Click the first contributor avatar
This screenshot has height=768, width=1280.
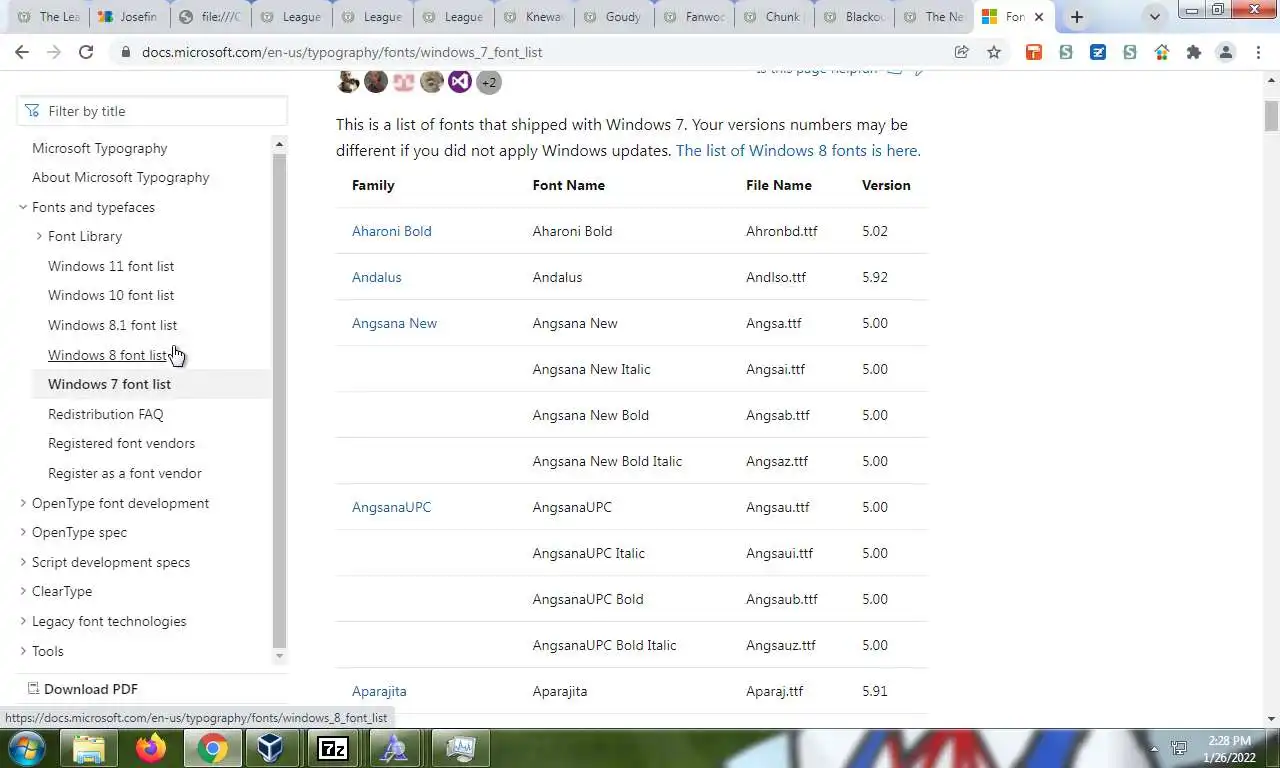click(348, 82)
